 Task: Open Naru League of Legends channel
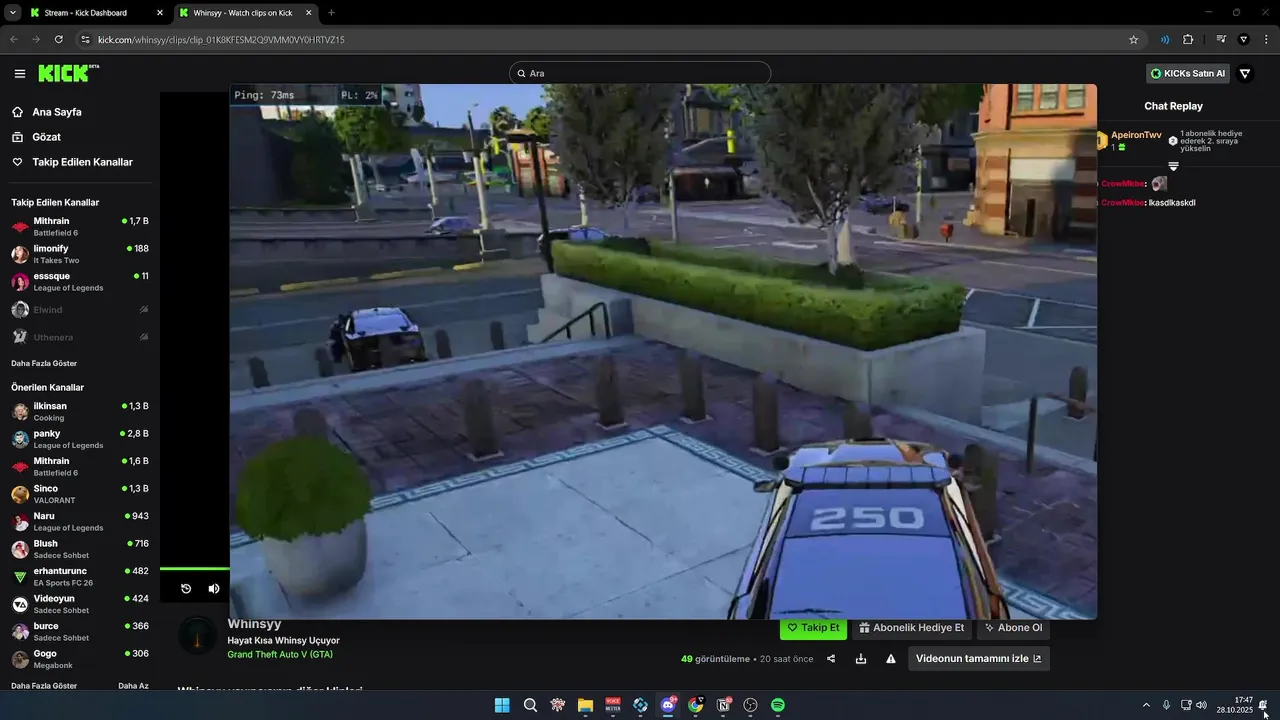point(80,521)
